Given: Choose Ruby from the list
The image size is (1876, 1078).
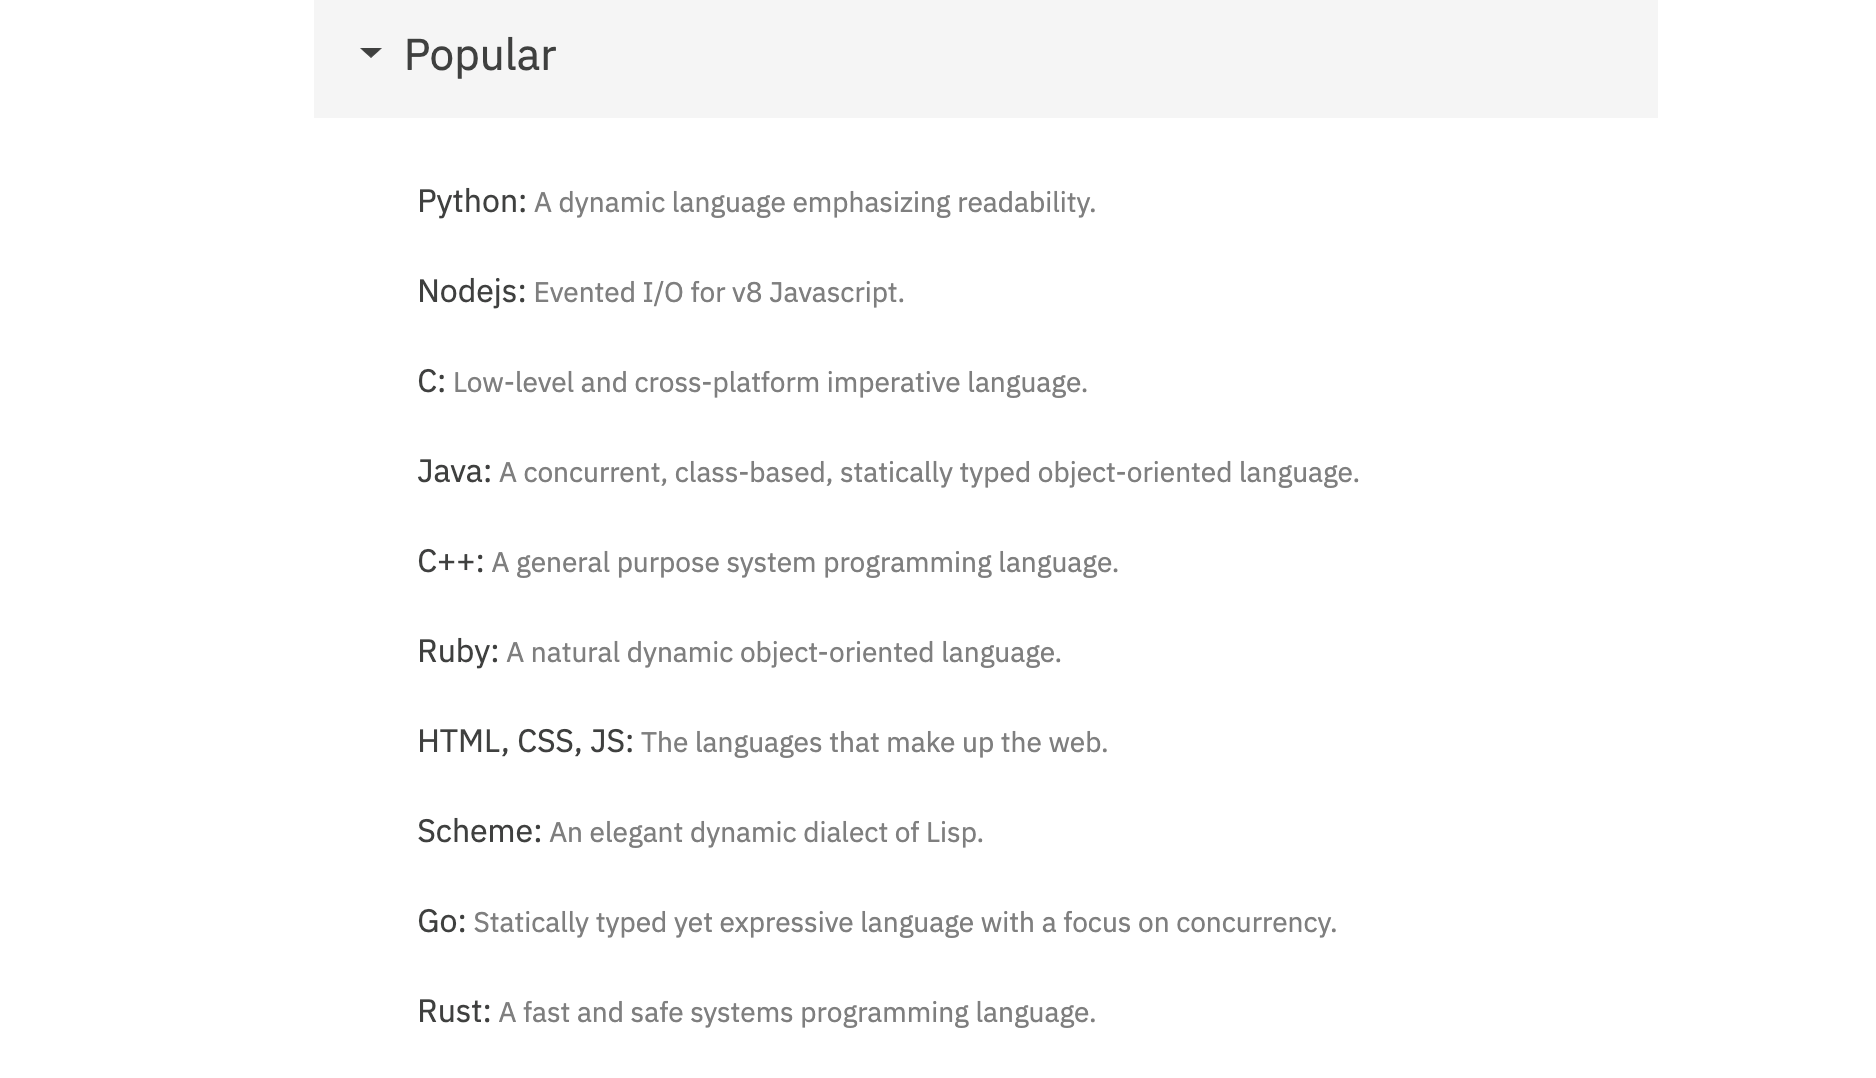Looking at the screenshot, I should coord(456,651).
